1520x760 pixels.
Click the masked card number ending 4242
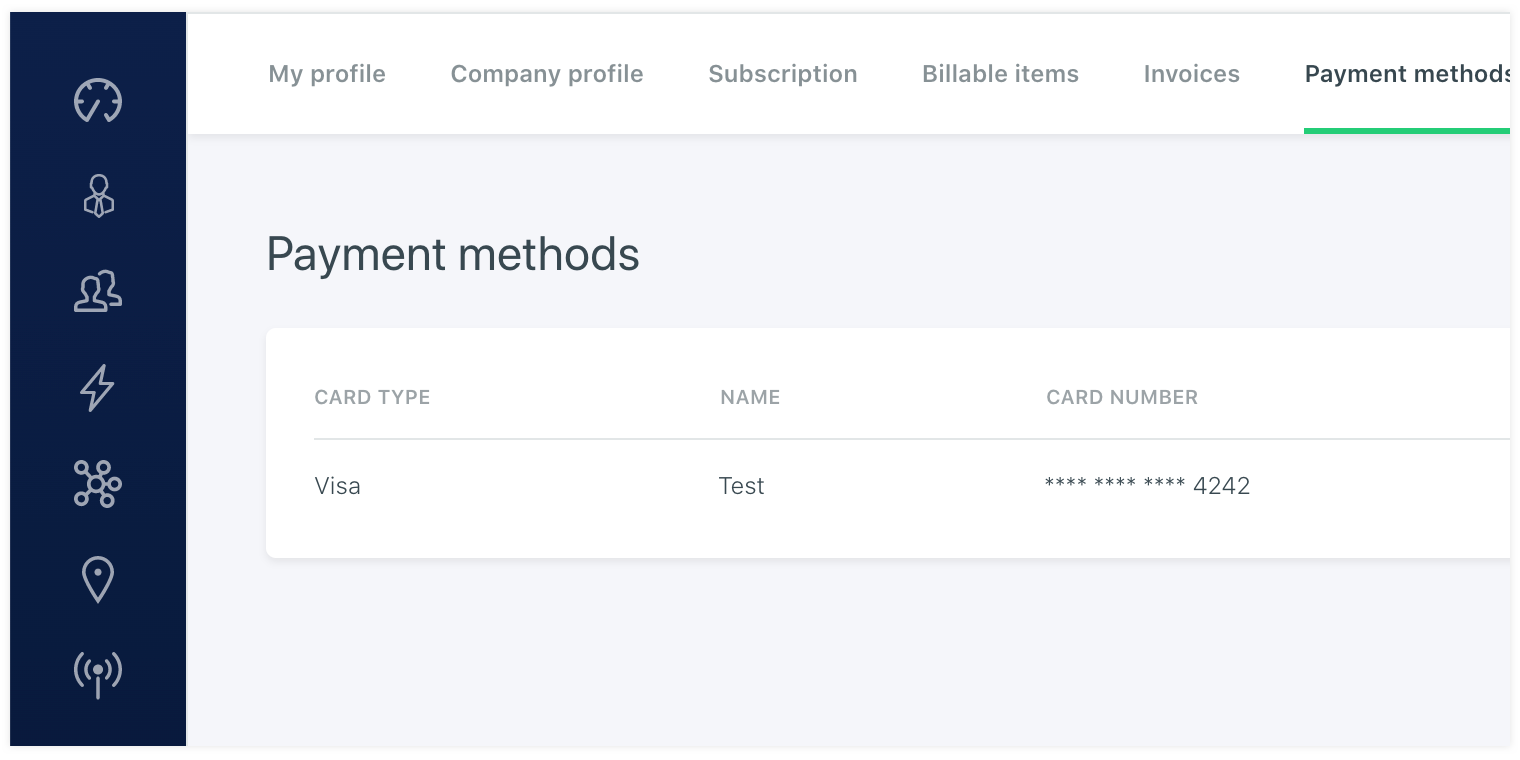pos(1147,486)
